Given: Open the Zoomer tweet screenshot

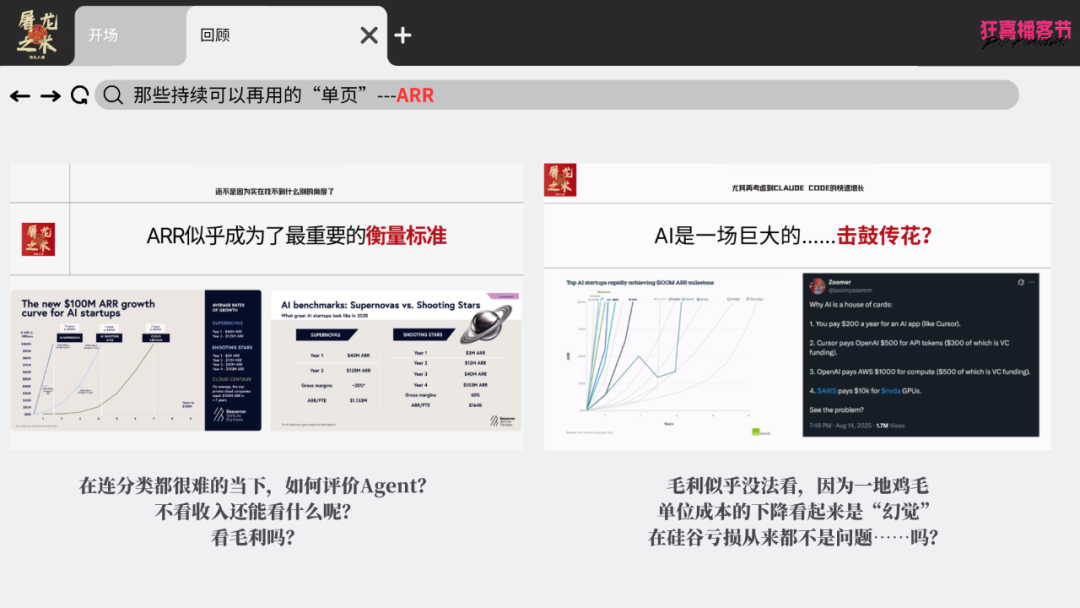Looking at the screenshot, I should [x=921, y=355].
